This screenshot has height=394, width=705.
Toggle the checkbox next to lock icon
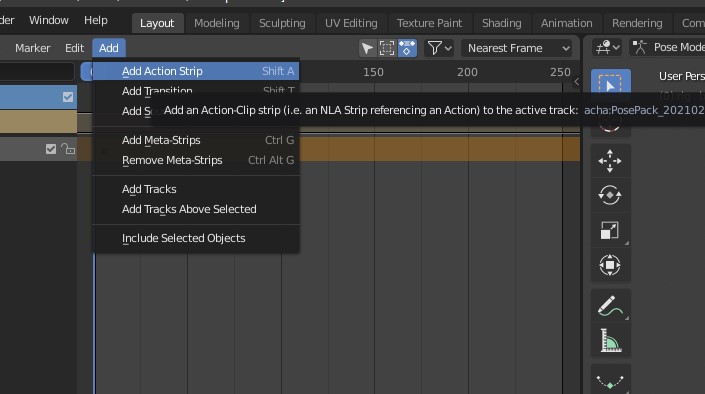pos(51,149)
